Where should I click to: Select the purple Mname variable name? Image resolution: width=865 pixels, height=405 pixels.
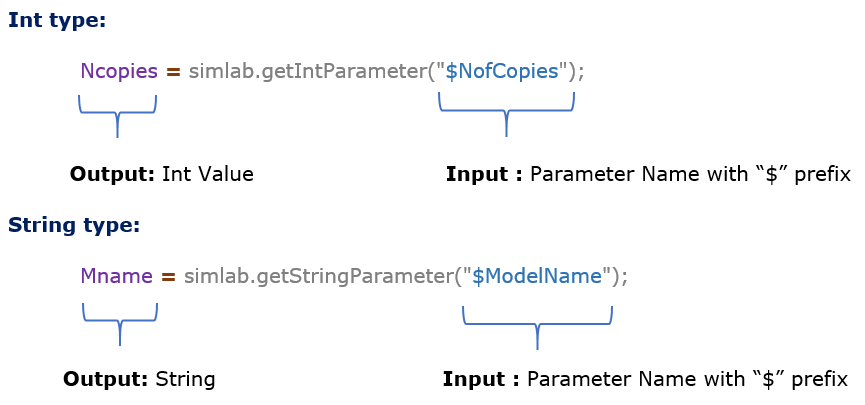point(115,276)
